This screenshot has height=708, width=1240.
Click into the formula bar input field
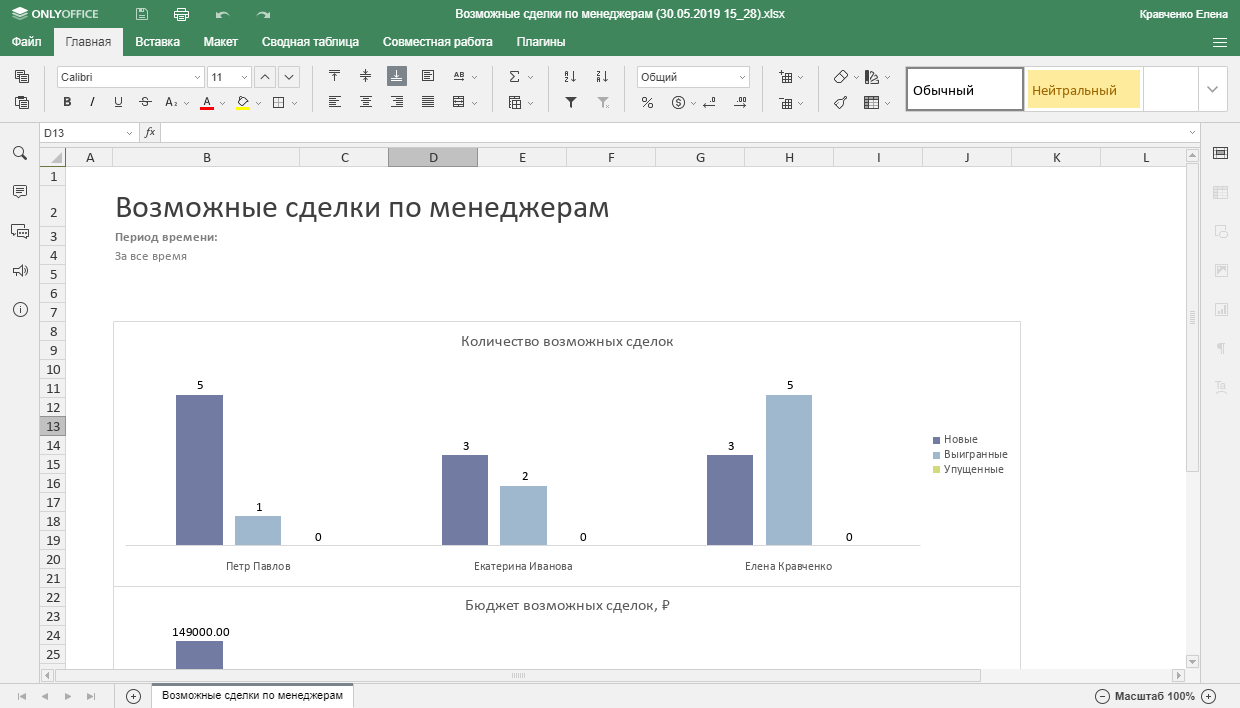pos(670,133)
